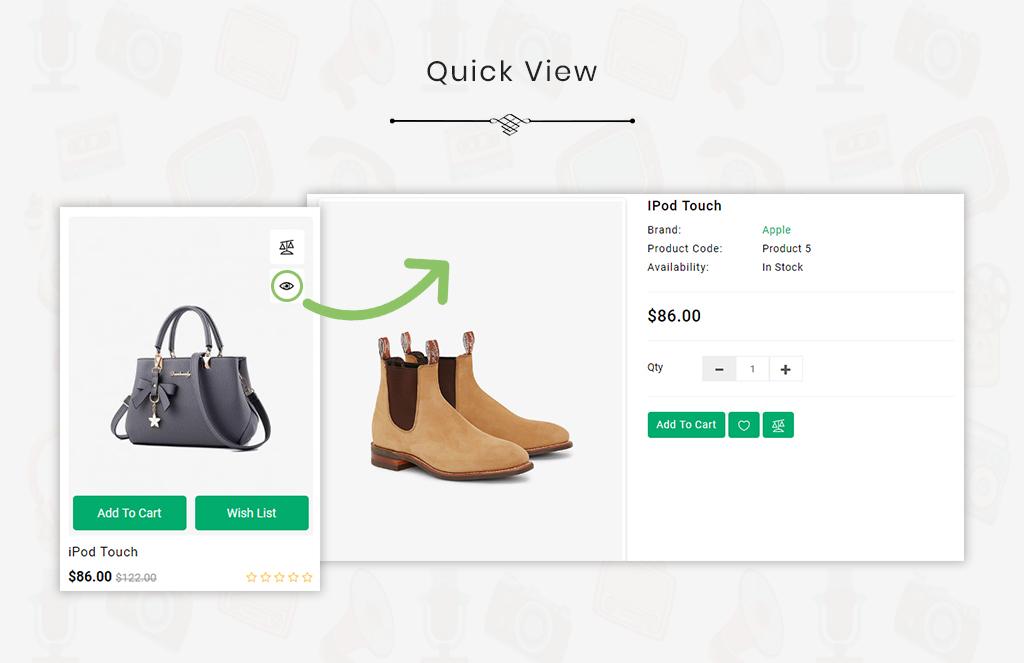The width and height of the screenshot is (1024, 663).
Task: Click the IPod Touch heading in quick view
Action: click(x=684, y=206)
